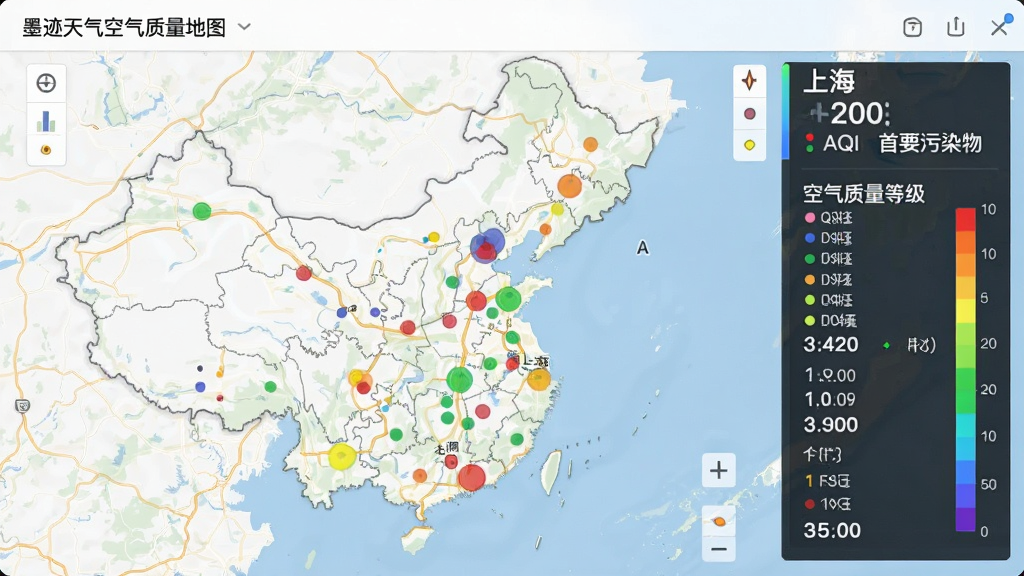Viewport: 1024px width, 576px height.
Task: Select the pinkish-red marker in Jiangxi
Action: click(483, 411)
